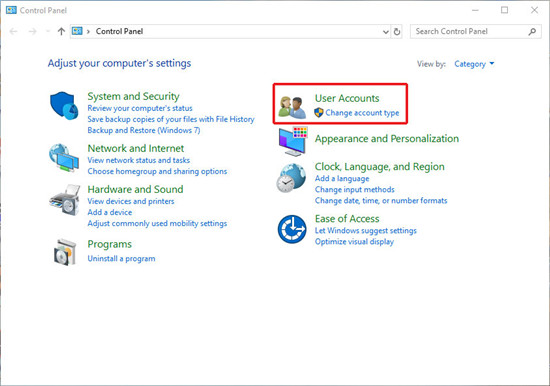The image size is (550, 386).
Task: Open the address bar history dropdown
Action: point(385,32)
